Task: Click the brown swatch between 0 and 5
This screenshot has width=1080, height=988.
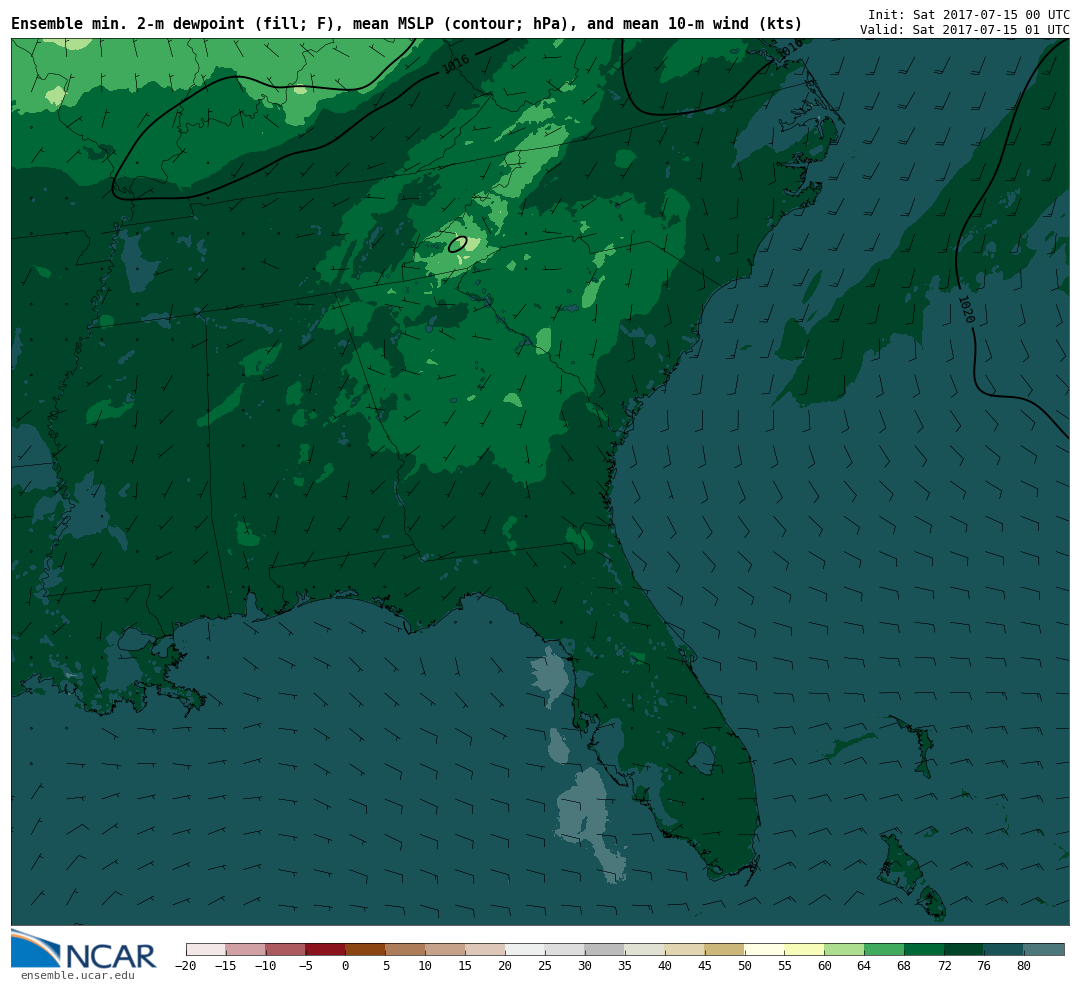Action: pyautogui.click(x=366, y=949)
